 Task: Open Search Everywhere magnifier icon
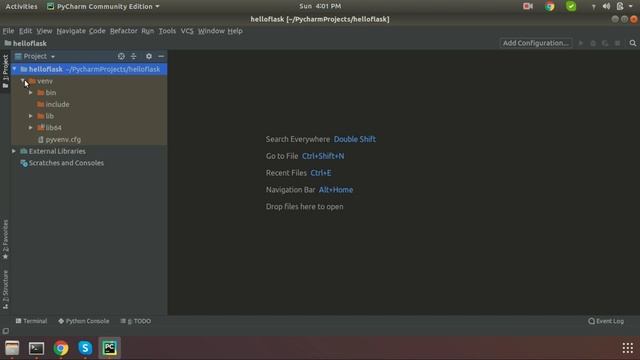(x=633, y=43)
